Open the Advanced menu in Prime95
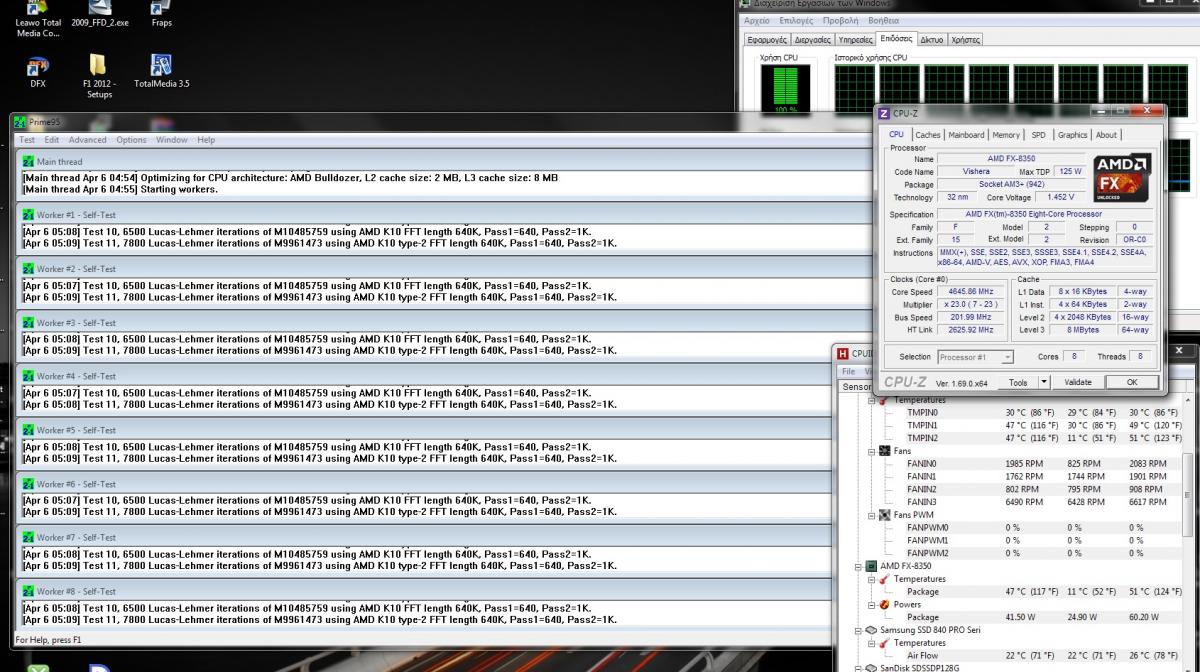Image resolution: width=1200 pixels, height=672 pixels. [x=87, y=140]
